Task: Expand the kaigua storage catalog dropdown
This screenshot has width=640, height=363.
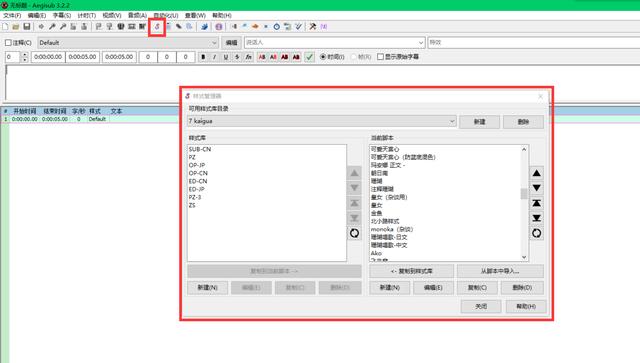Action: [452, 121]
